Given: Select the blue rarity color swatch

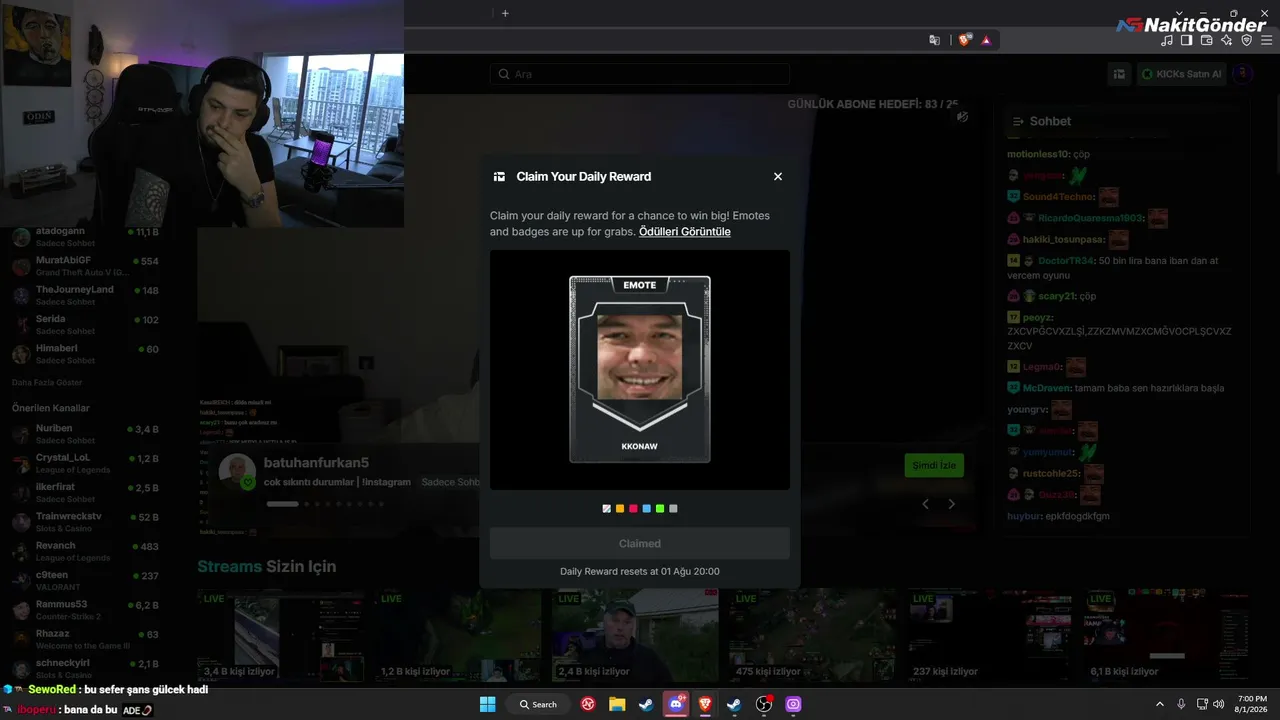Looking at the screenshot, I should pos(647,509).
